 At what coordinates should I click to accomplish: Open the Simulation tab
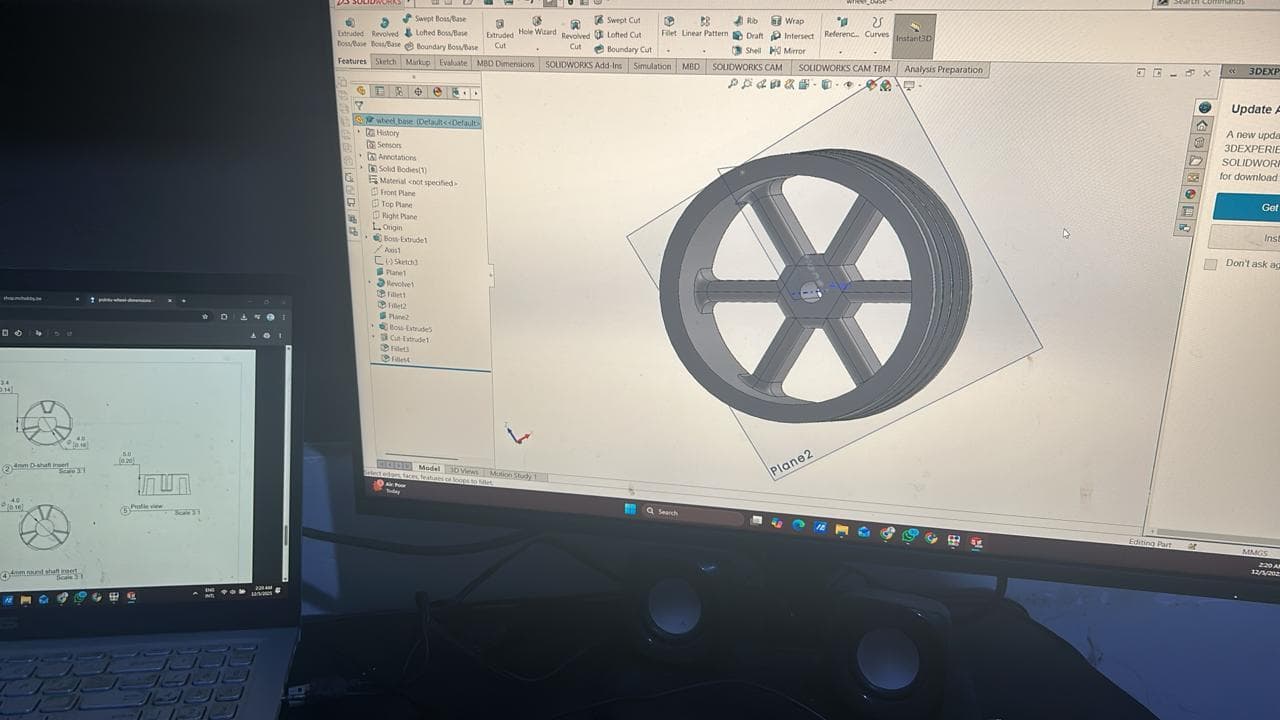point(652,66)
